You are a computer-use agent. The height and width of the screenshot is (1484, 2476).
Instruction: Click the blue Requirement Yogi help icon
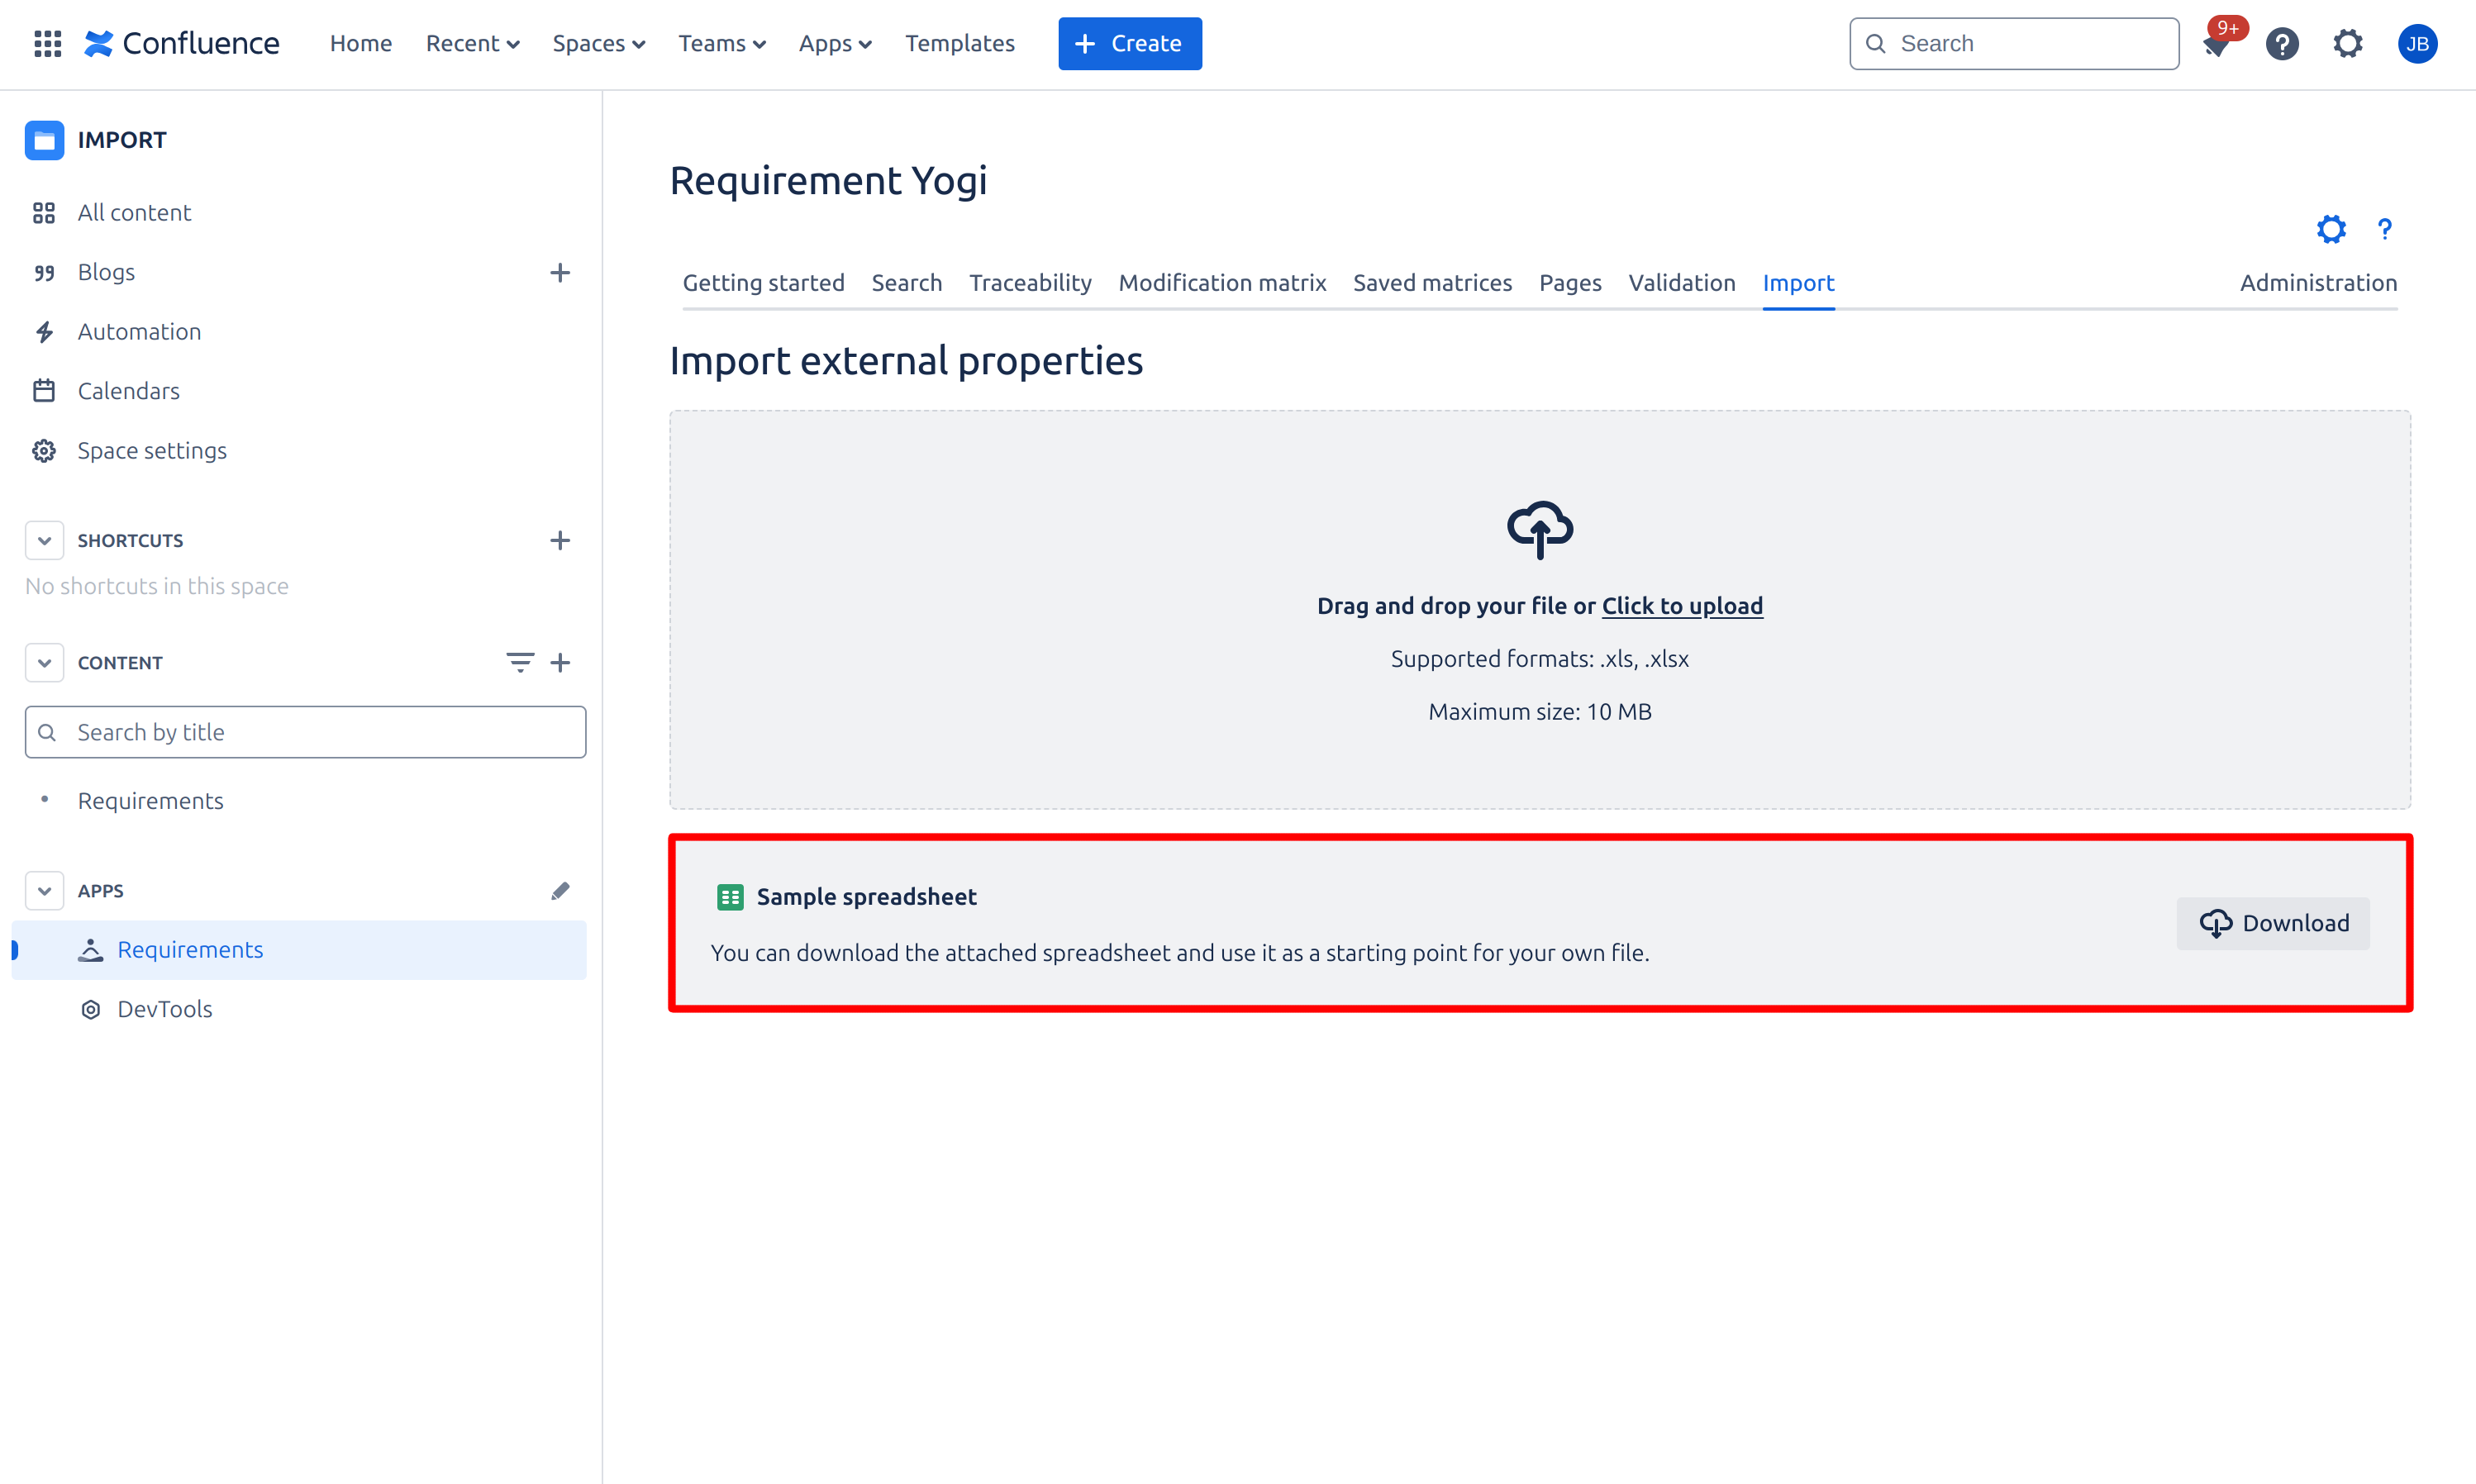coord(2385,230)
